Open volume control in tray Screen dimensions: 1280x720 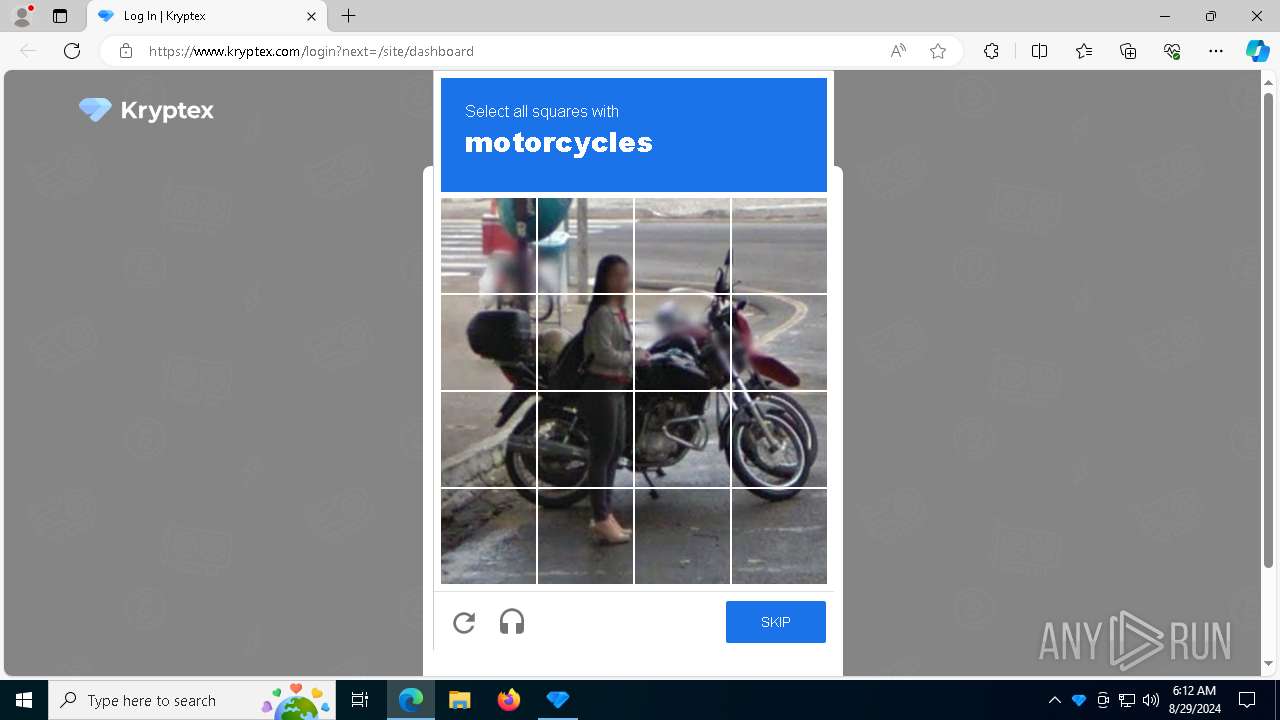(x=1151, y=700)
